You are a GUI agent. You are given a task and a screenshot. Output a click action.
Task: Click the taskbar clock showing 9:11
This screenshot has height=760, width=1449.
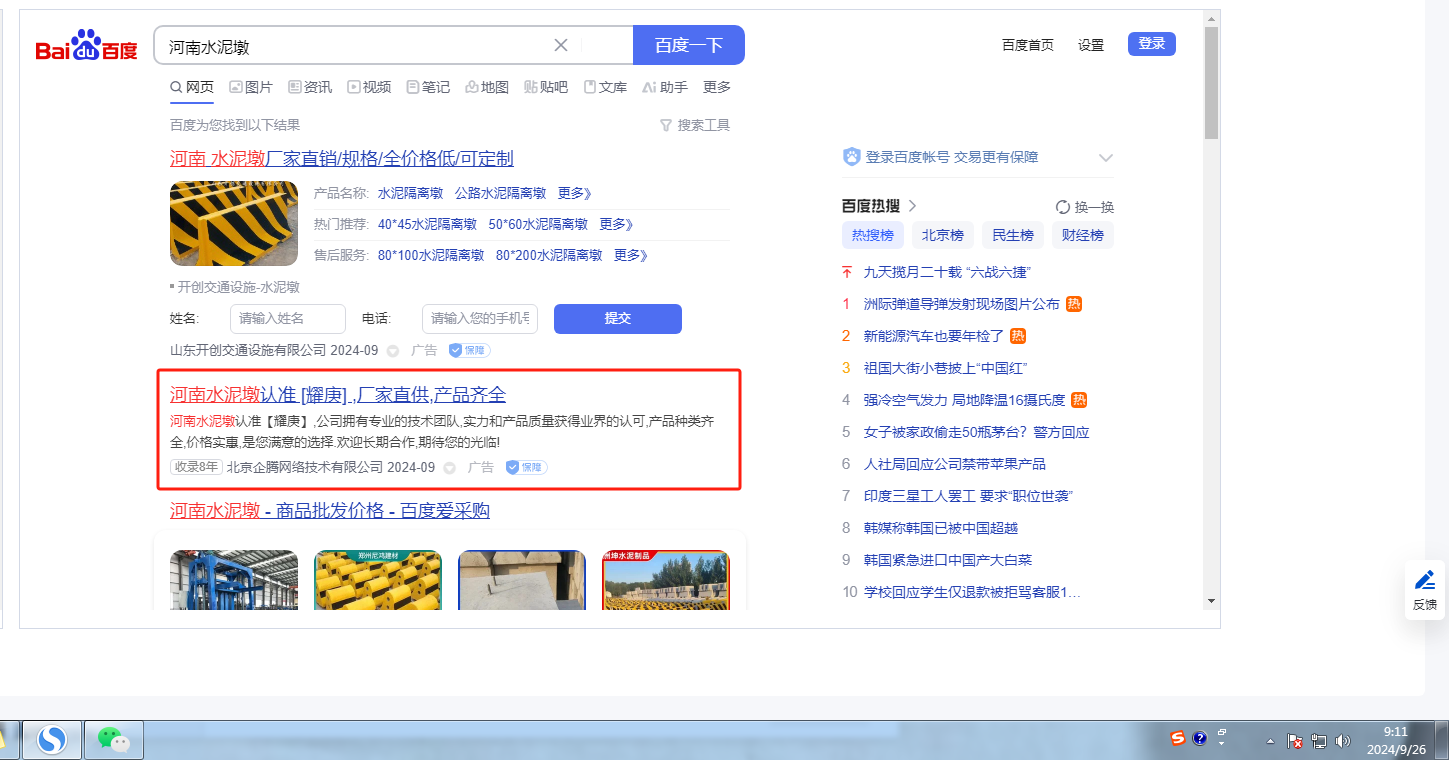point(1396,740)
